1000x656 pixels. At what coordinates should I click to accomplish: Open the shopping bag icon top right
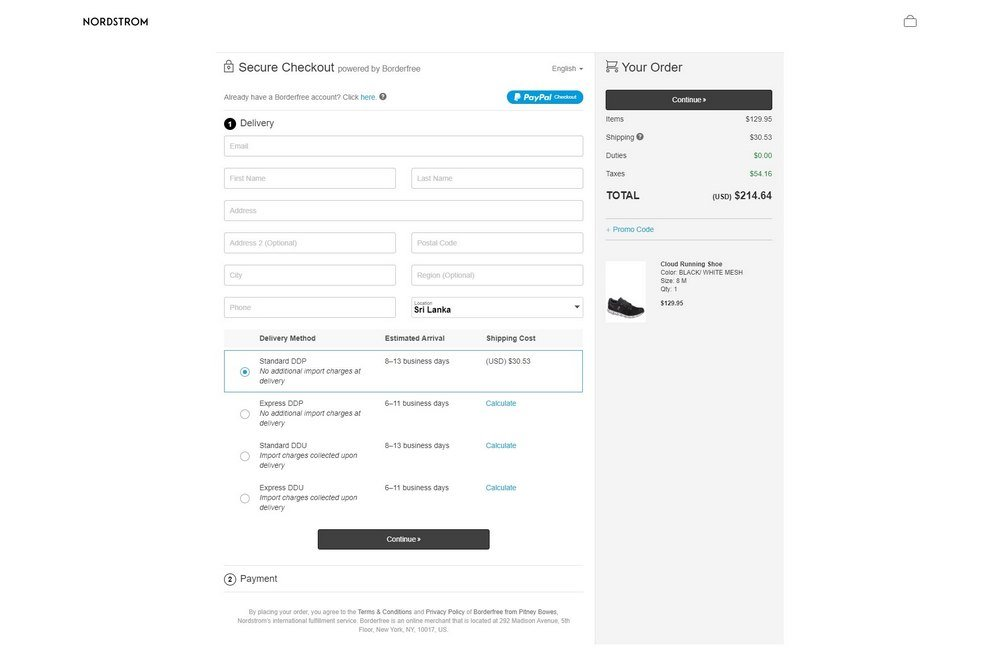[x=909, y=19]
